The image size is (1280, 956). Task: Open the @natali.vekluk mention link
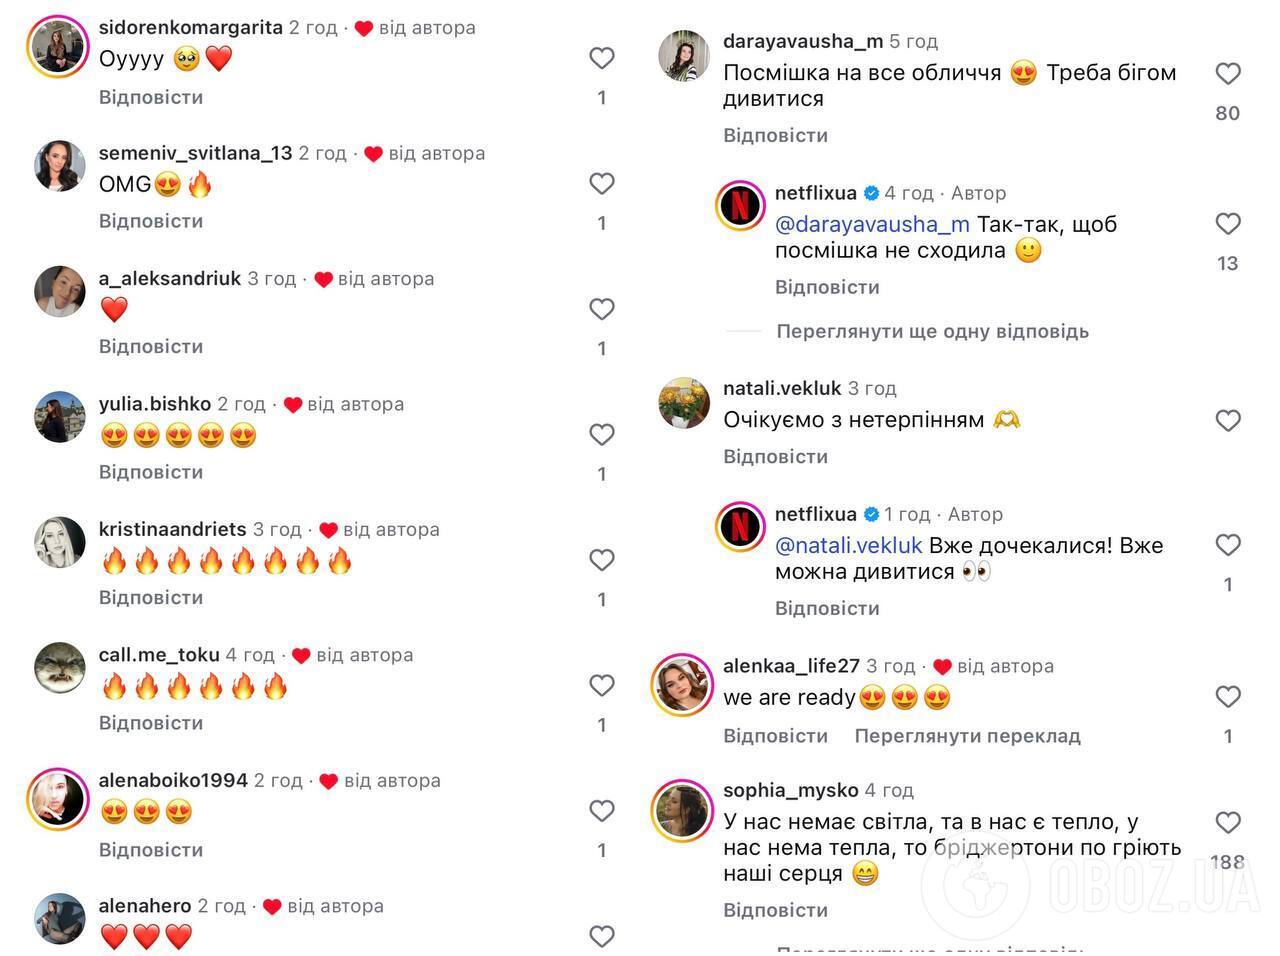click(848, 546)
